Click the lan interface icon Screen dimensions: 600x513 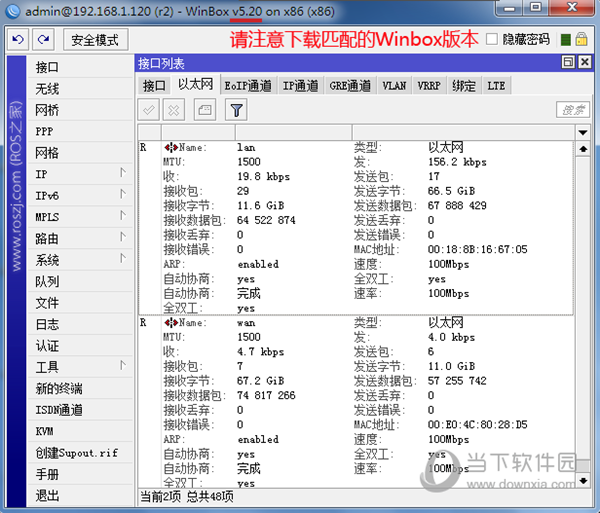click(171, 147)
